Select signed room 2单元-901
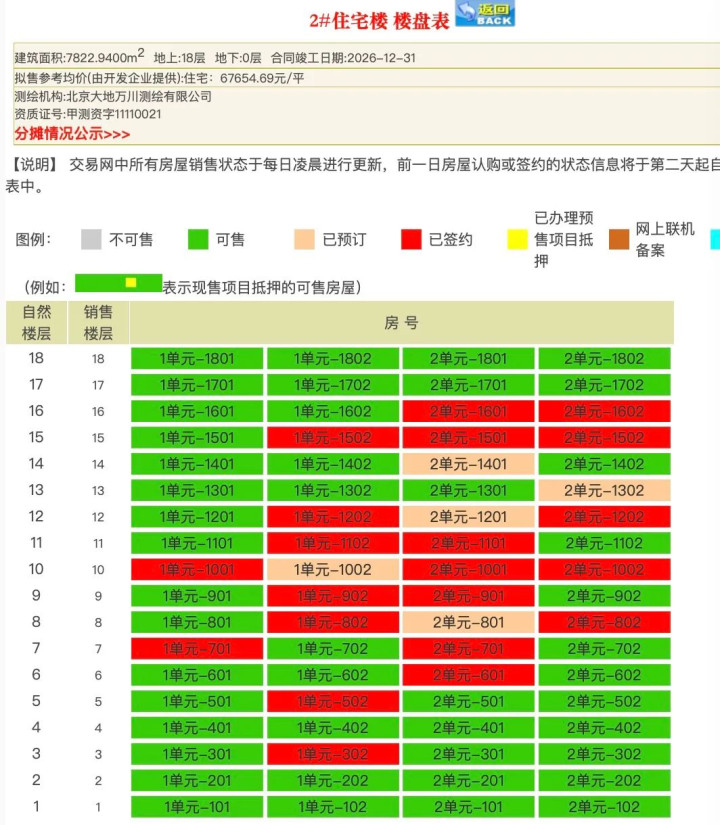This screenshot has width=720, height=825. point(468,596)
